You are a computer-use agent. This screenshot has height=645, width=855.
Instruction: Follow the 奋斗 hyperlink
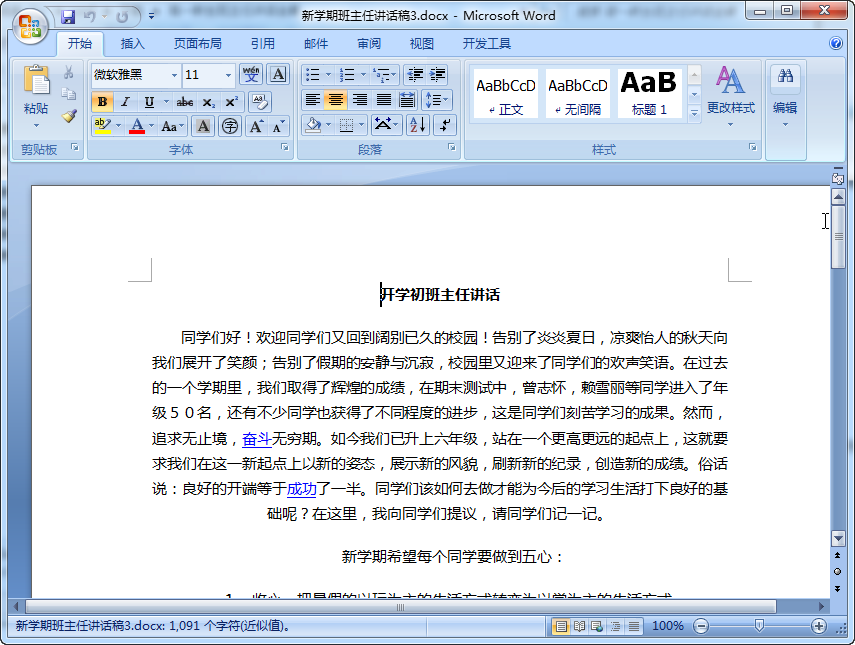coord(257,438)
